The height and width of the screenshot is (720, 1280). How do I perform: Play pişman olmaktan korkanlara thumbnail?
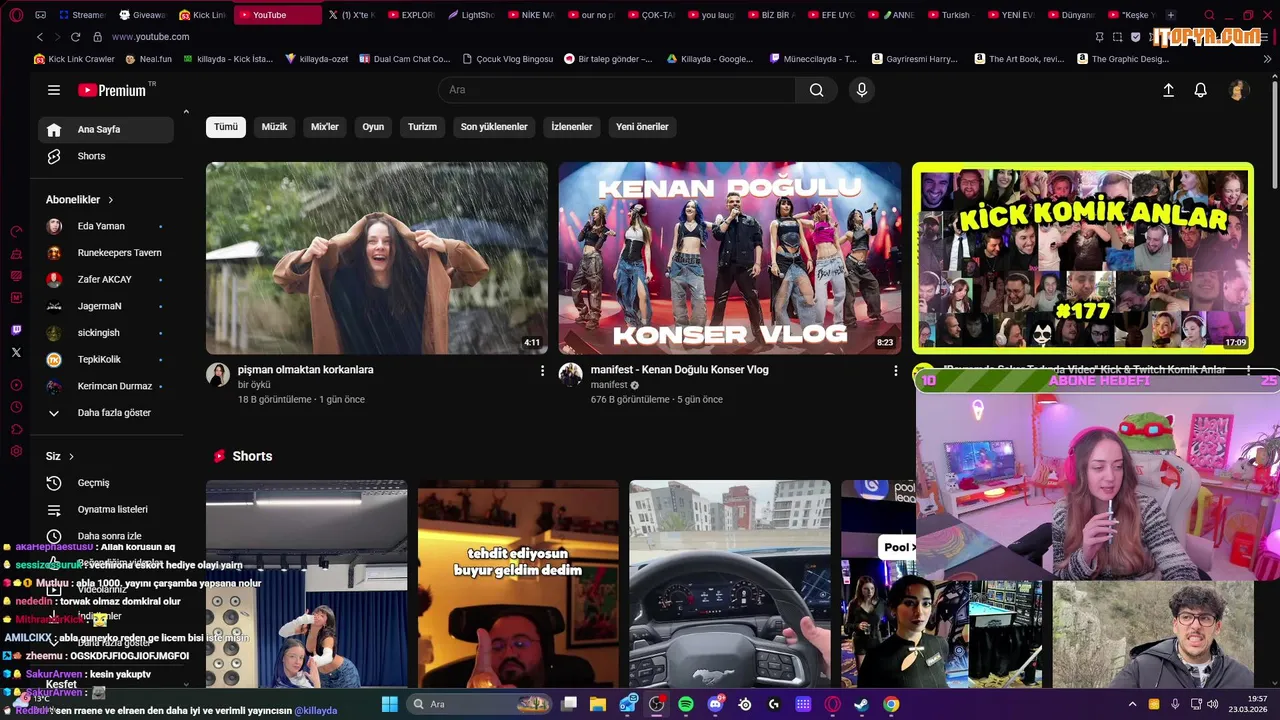click(x=377, y=258)
